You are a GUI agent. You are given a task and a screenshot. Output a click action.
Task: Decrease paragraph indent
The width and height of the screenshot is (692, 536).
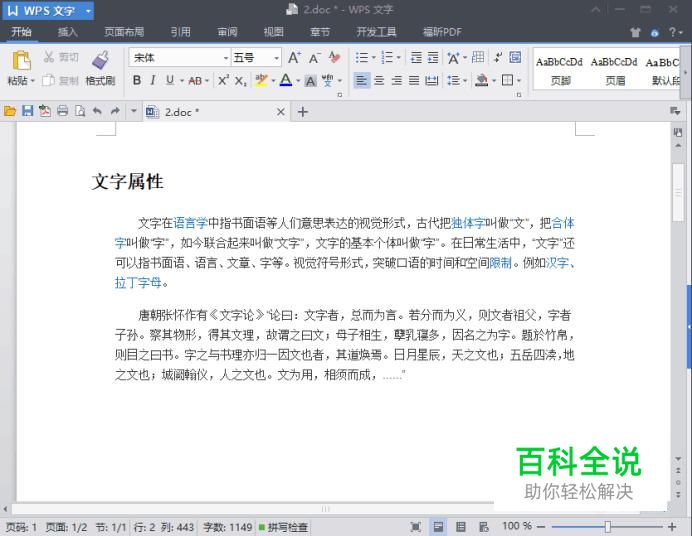(x=416, y=58)
